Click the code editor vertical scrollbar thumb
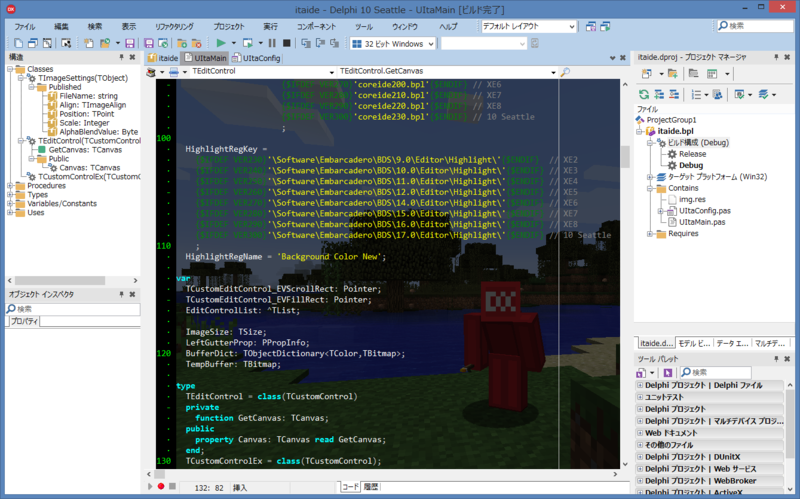Viewport: 800px width, 499px height. (x=625, y=157)
